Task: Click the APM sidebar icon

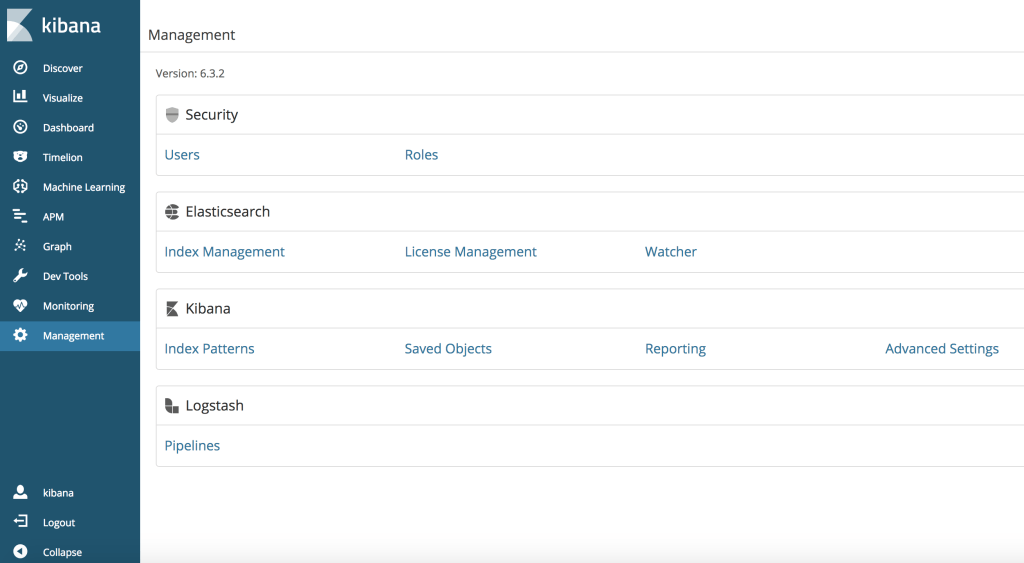Action: (20, 216)
